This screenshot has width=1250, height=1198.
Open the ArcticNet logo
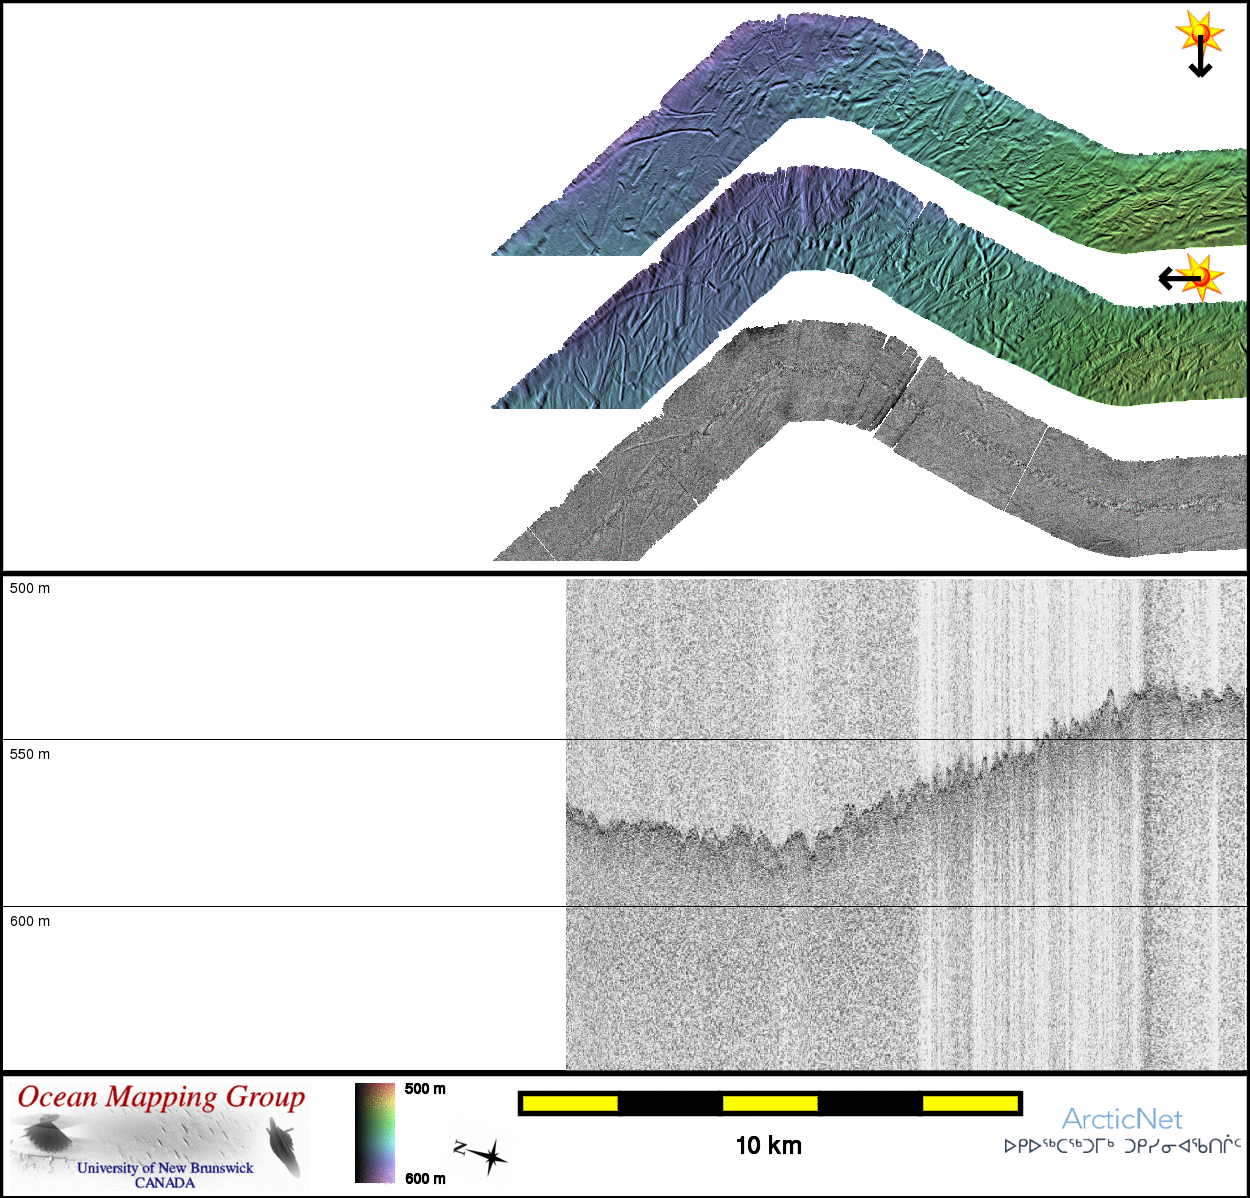pos(1121,1119)
